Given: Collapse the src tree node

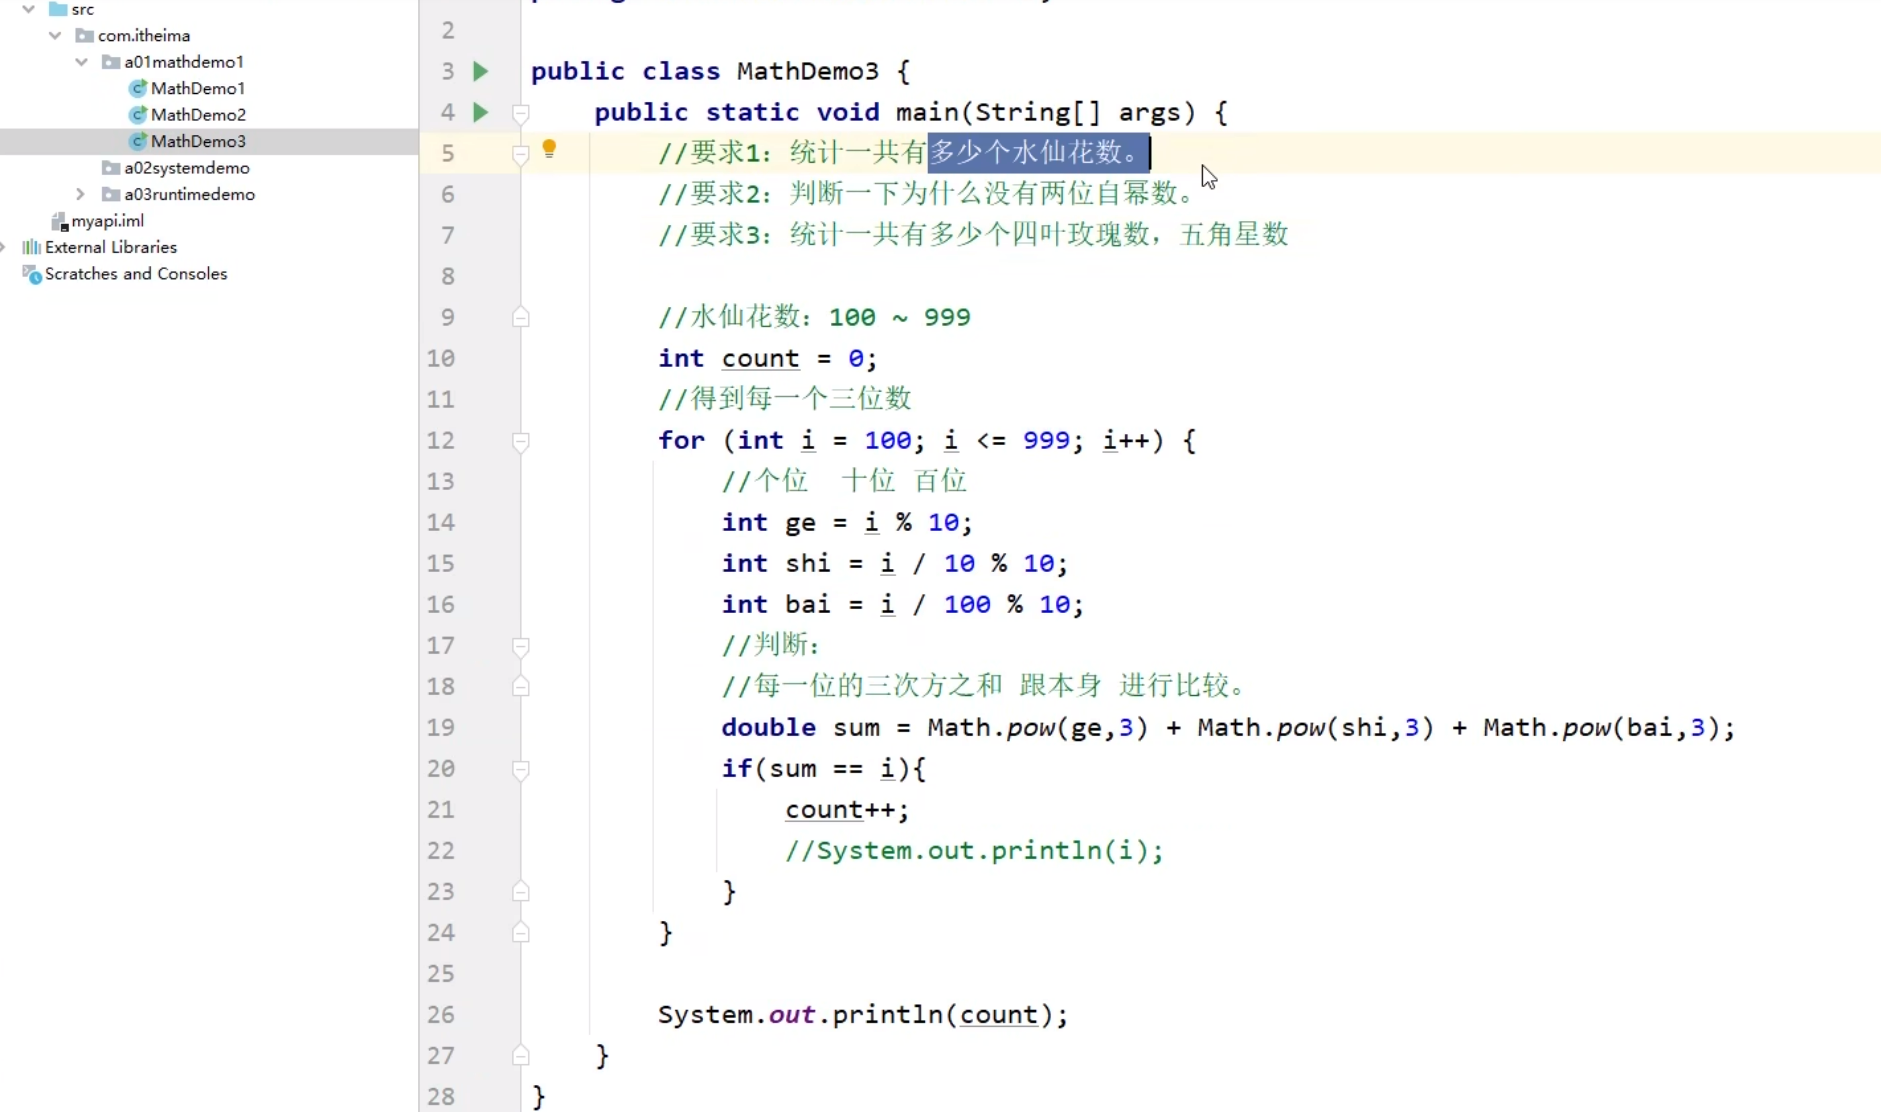Looking at the screenshot, I should [28, 9].
